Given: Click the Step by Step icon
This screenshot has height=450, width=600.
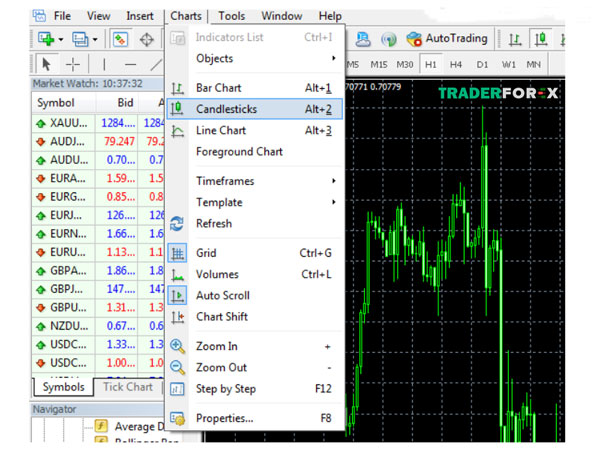Looking at the screenshot, I should coord(177,389).
